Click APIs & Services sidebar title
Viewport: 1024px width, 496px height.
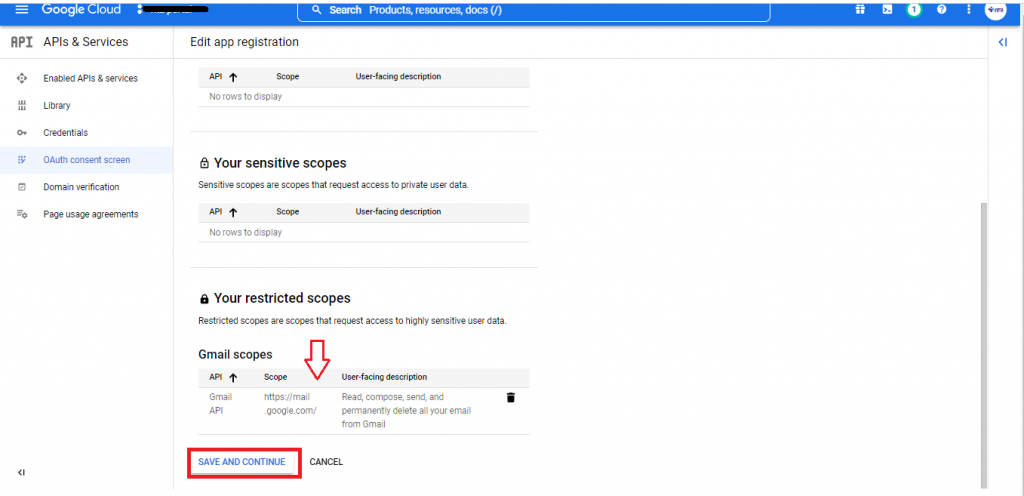click(86, 42)
